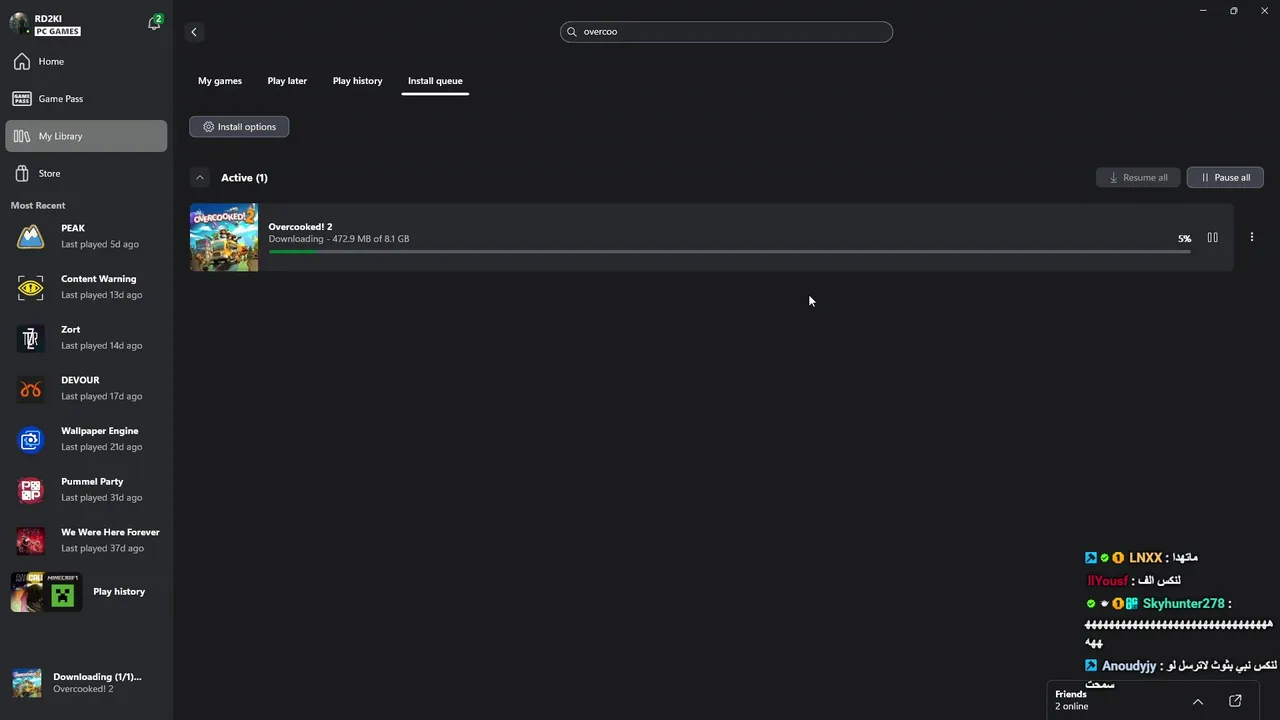
Task: Click the Overcooked! 2 title text
Action: pyautogui.click(x=300, y=227)
